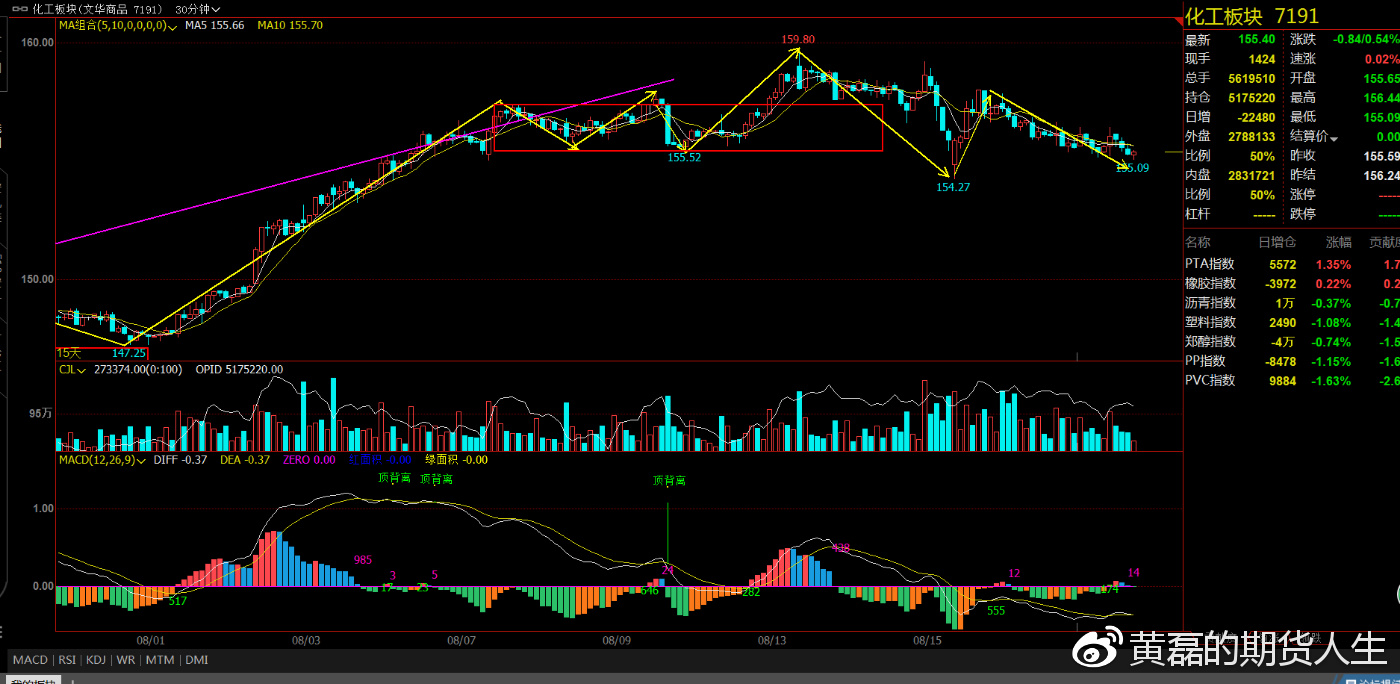Expand the MACD(12,26,9) parameter dropdown
The image size is (1400, 684).
(143, 461)
